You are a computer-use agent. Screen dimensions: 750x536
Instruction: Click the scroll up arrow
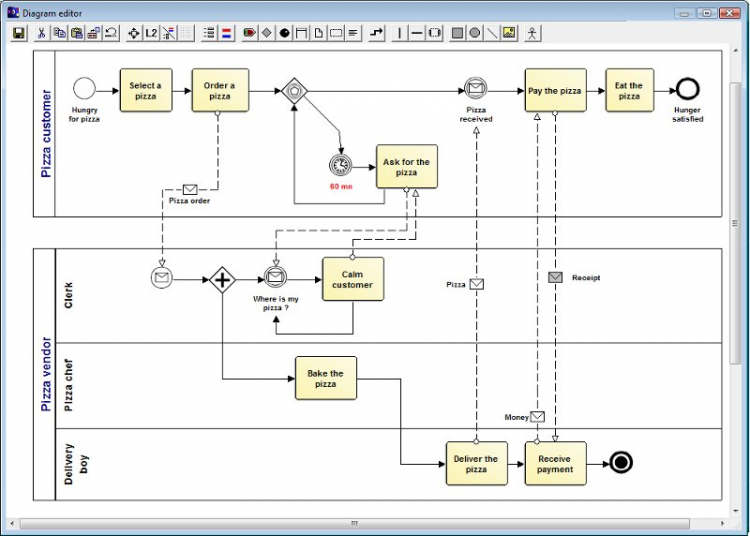(x=736, y=50)
